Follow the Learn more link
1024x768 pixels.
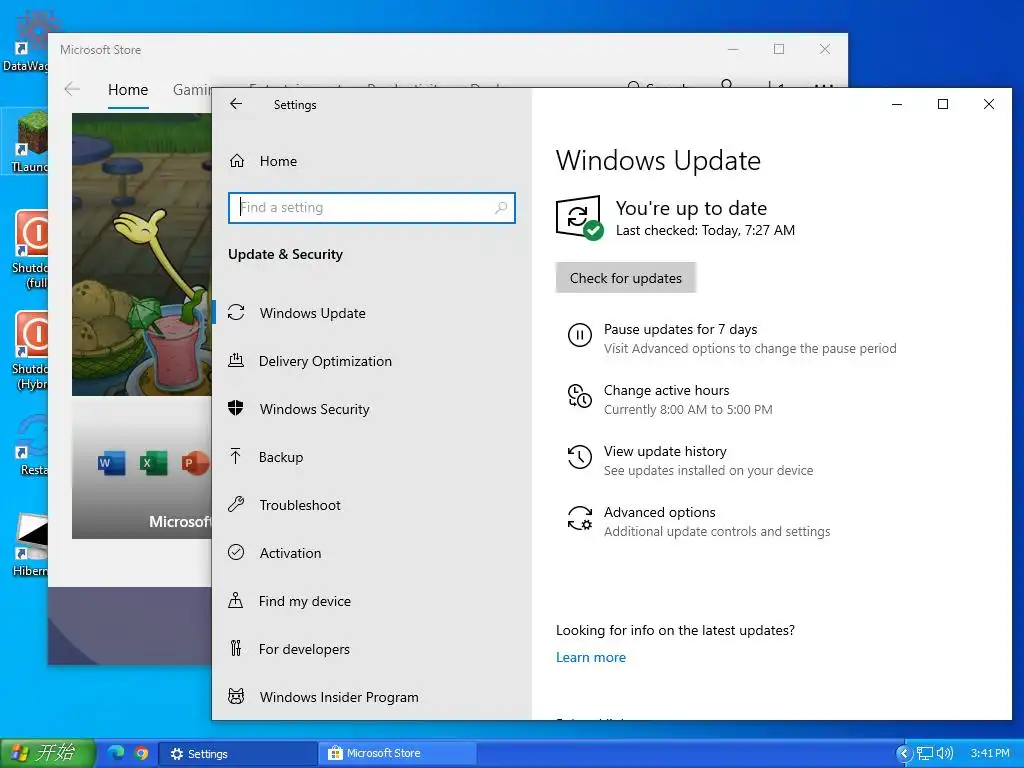pos(590,658)
